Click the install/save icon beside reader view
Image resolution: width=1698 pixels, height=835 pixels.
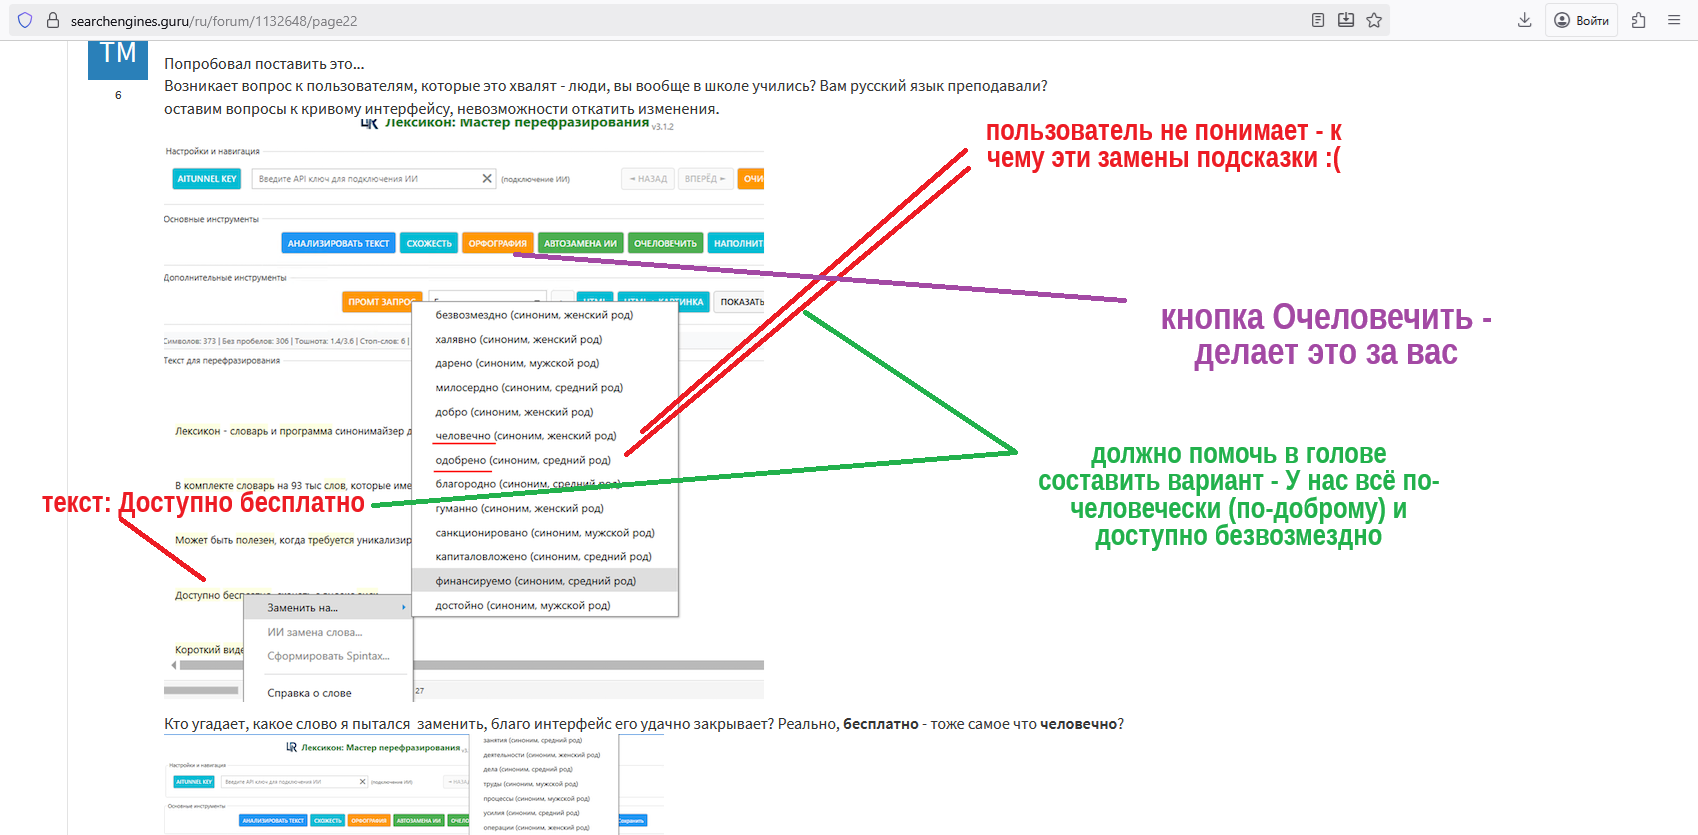coord(1346,20)
